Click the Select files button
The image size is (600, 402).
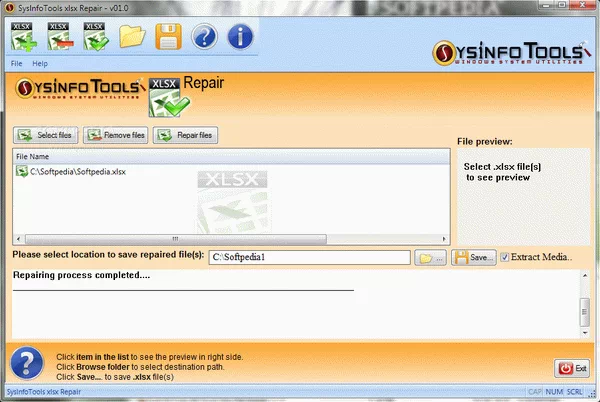(x=46, y=135)
